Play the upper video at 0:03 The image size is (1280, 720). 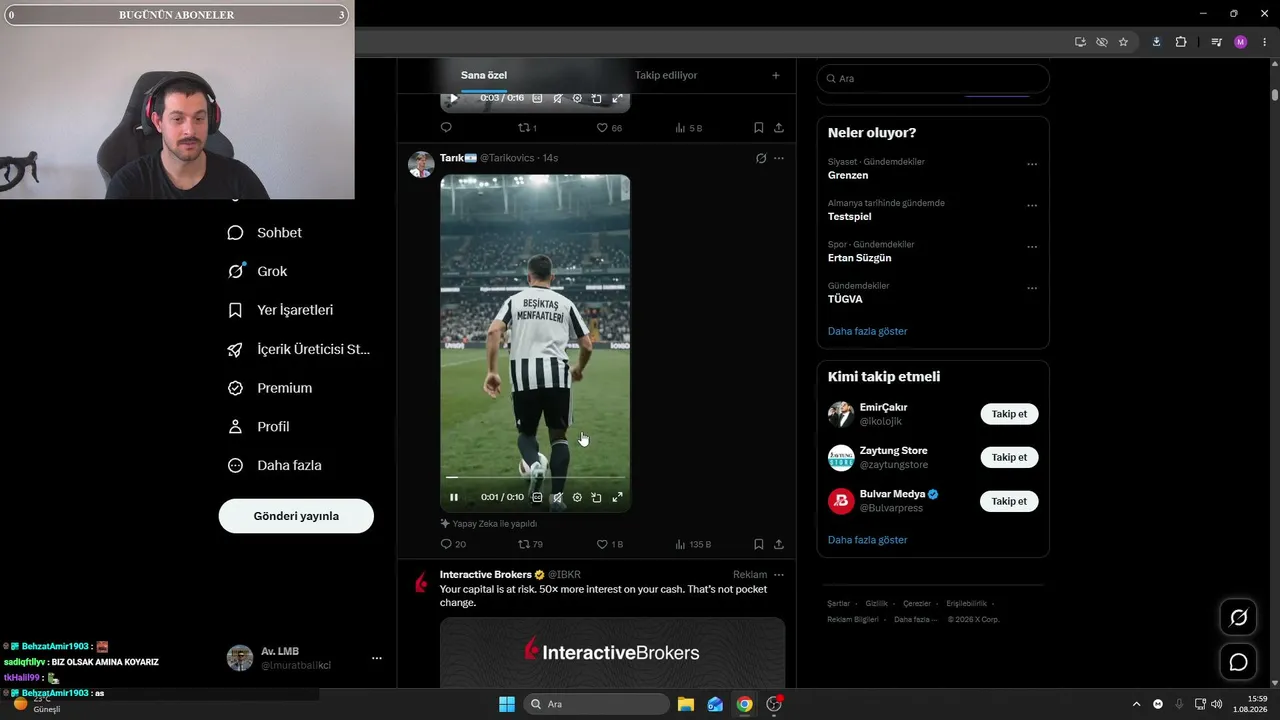(454, 98)
